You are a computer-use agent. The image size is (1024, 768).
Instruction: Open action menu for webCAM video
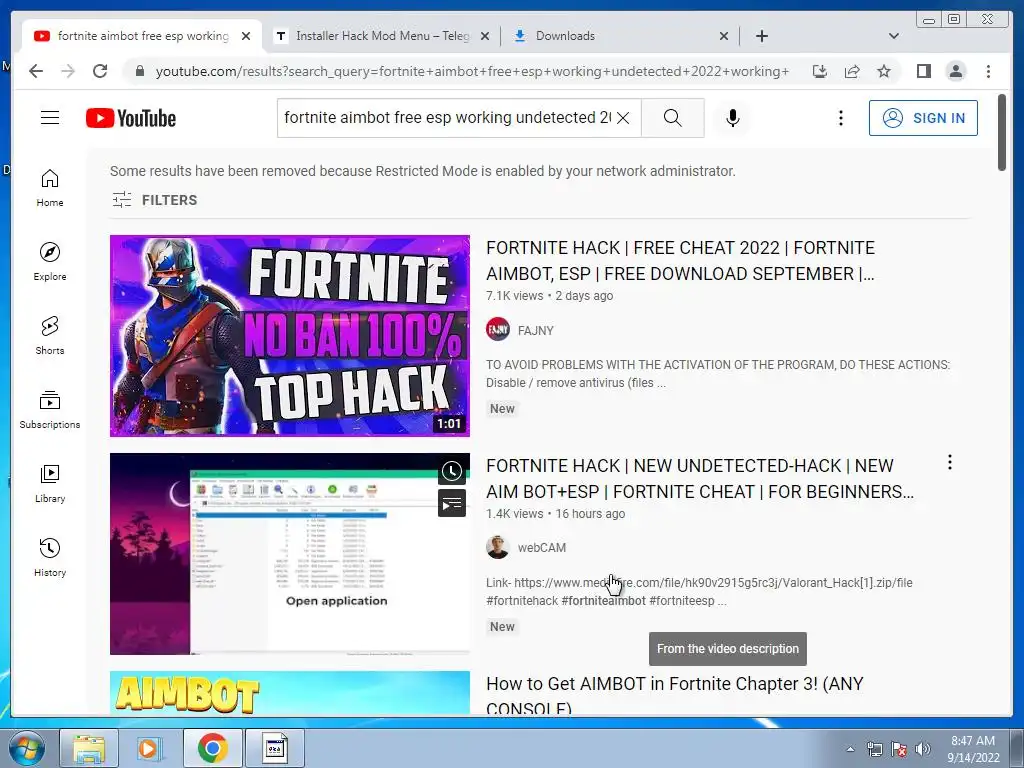950,462
